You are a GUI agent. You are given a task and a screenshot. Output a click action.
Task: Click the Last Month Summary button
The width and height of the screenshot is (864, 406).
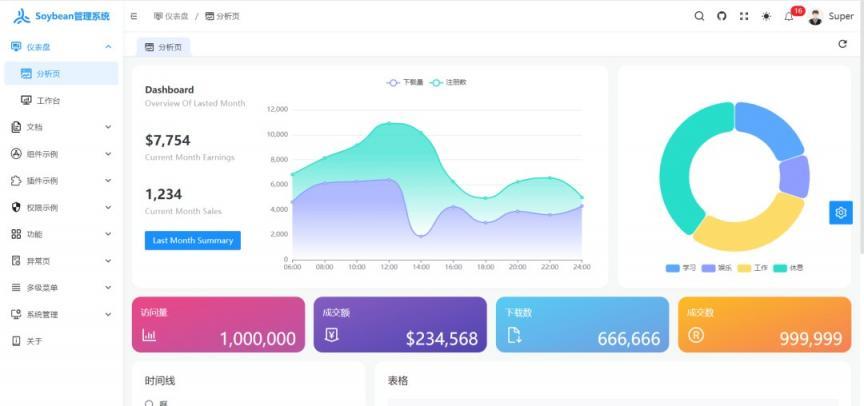(x=193, y=241)
